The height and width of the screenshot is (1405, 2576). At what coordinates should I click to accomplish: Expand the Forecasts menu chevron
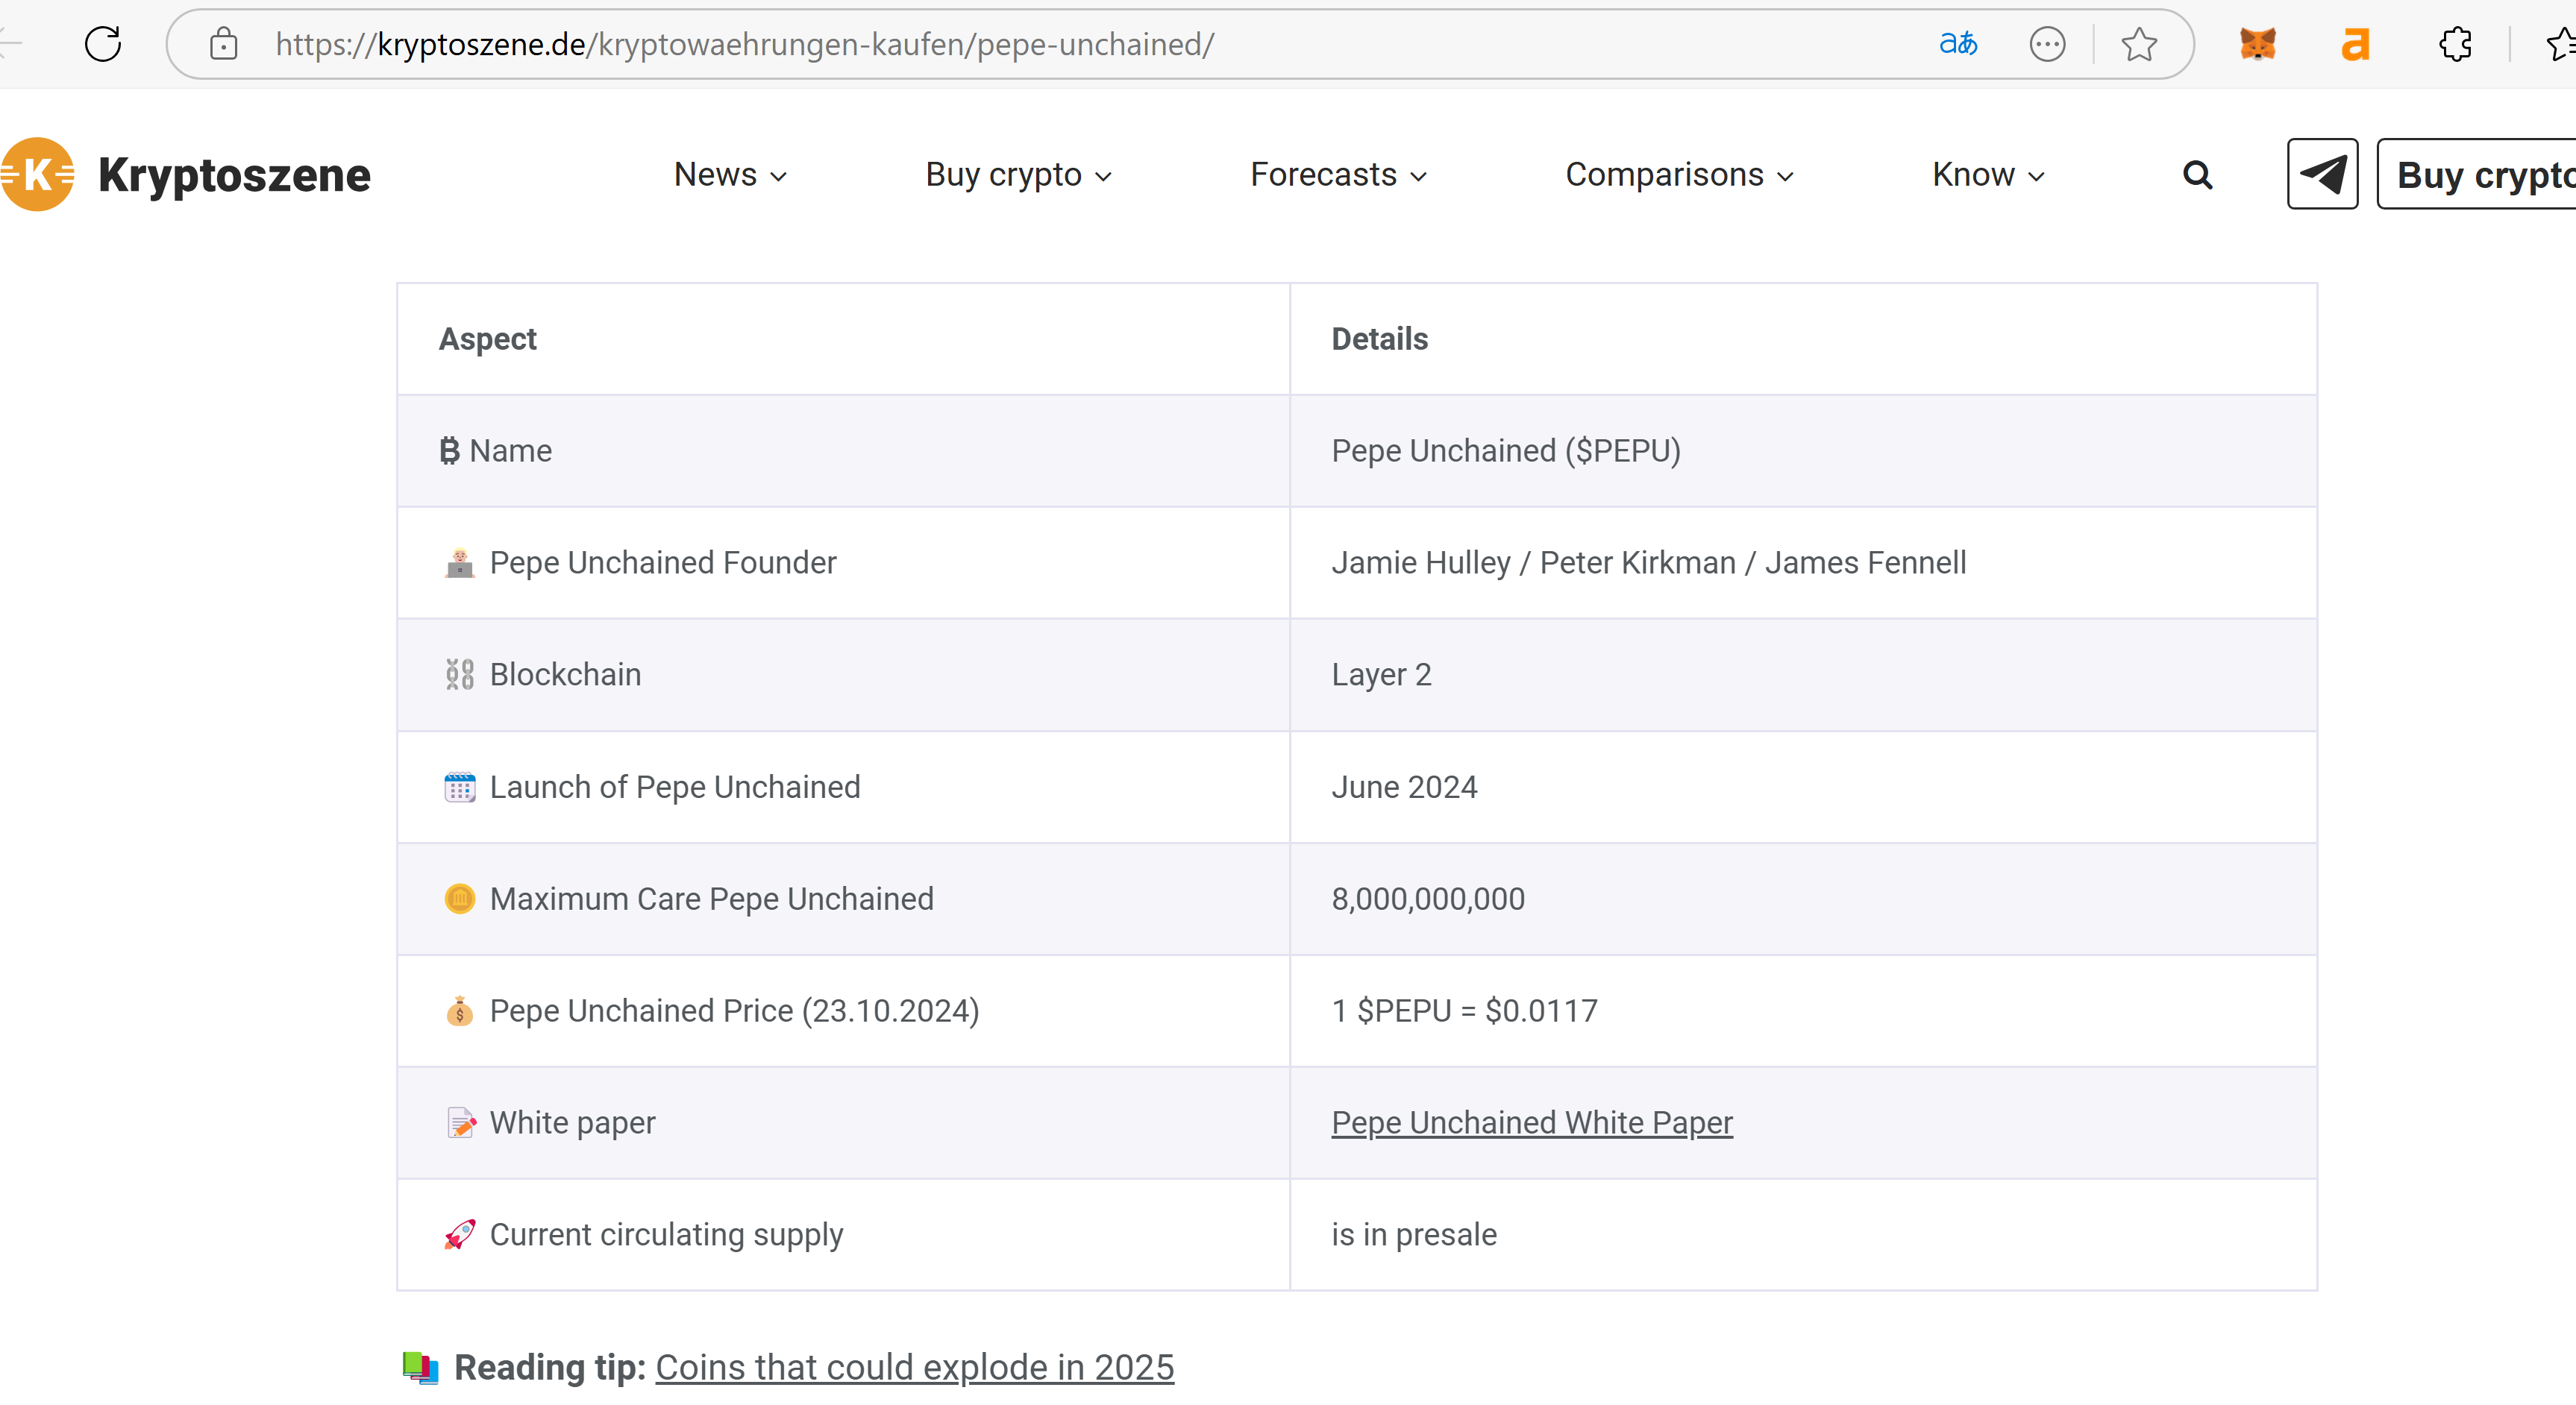coord(1418,177)
